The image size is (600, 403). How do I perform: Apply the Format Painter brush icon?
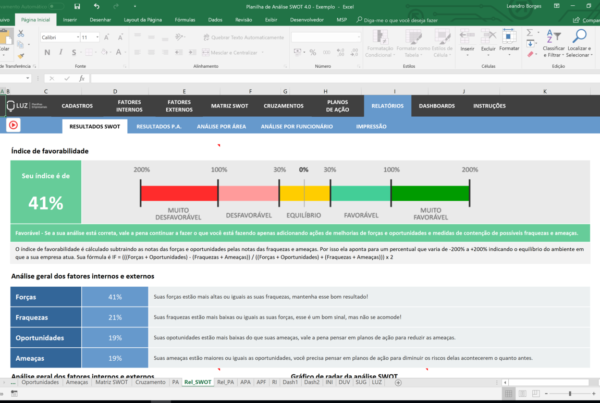(x=21, y=56)
